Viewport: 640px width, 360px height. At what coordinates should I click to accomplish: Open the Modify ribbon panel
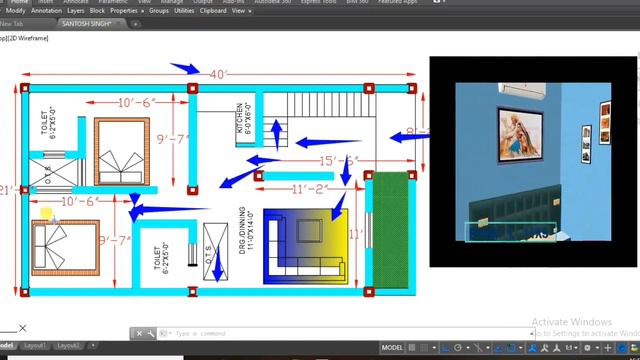pos(16,11)
